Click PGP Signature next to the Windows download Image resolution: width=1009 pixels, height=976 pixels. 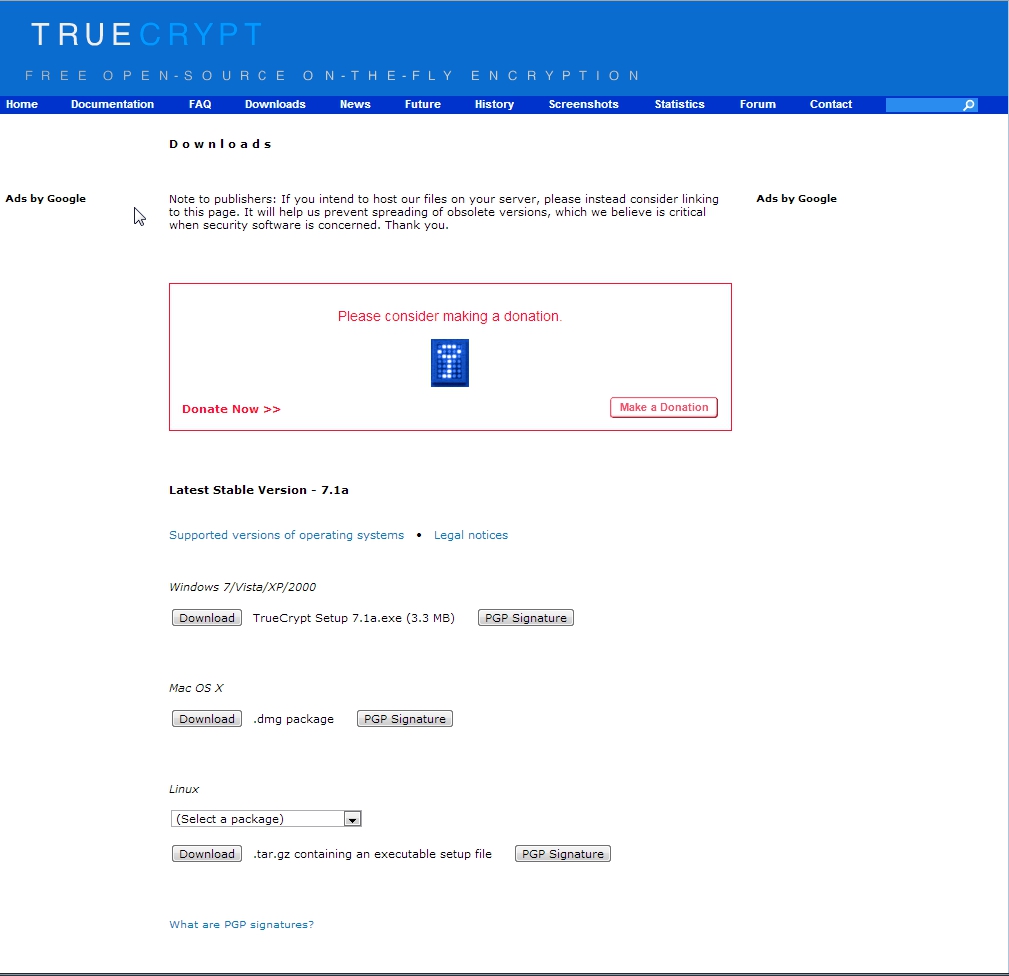[525, 617]
